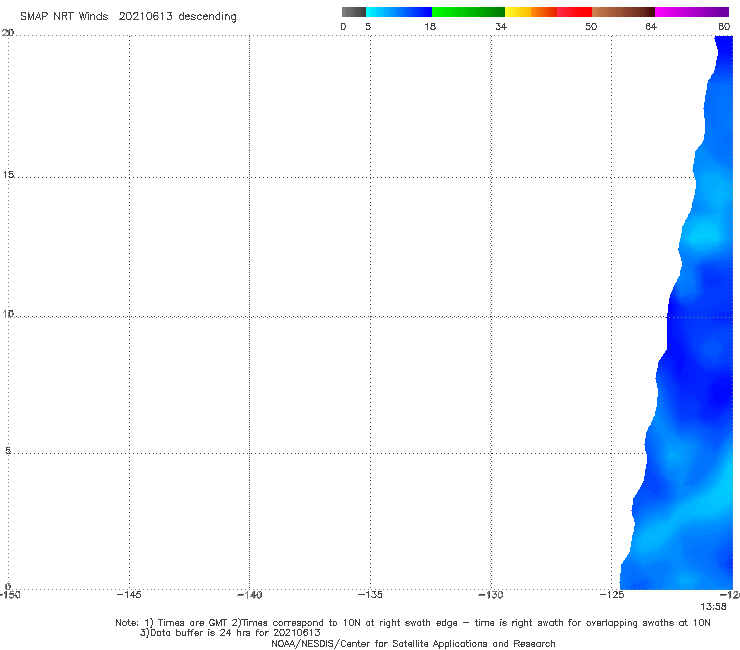This screenshot has height=650, width=740.
Task: Click the longitude axis label '-140'
Action: (x=249, y=595)
